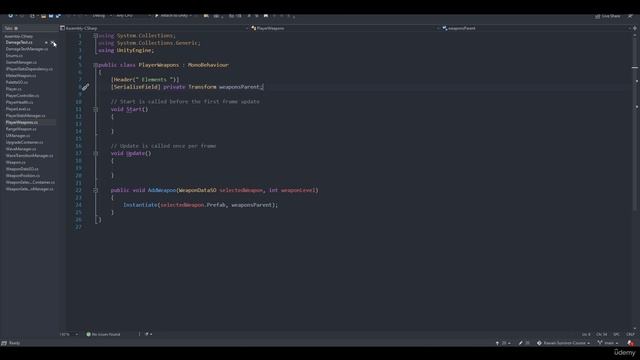
Task: Open PlayerLevel.cs from the file list
Action: pos(18,109)
